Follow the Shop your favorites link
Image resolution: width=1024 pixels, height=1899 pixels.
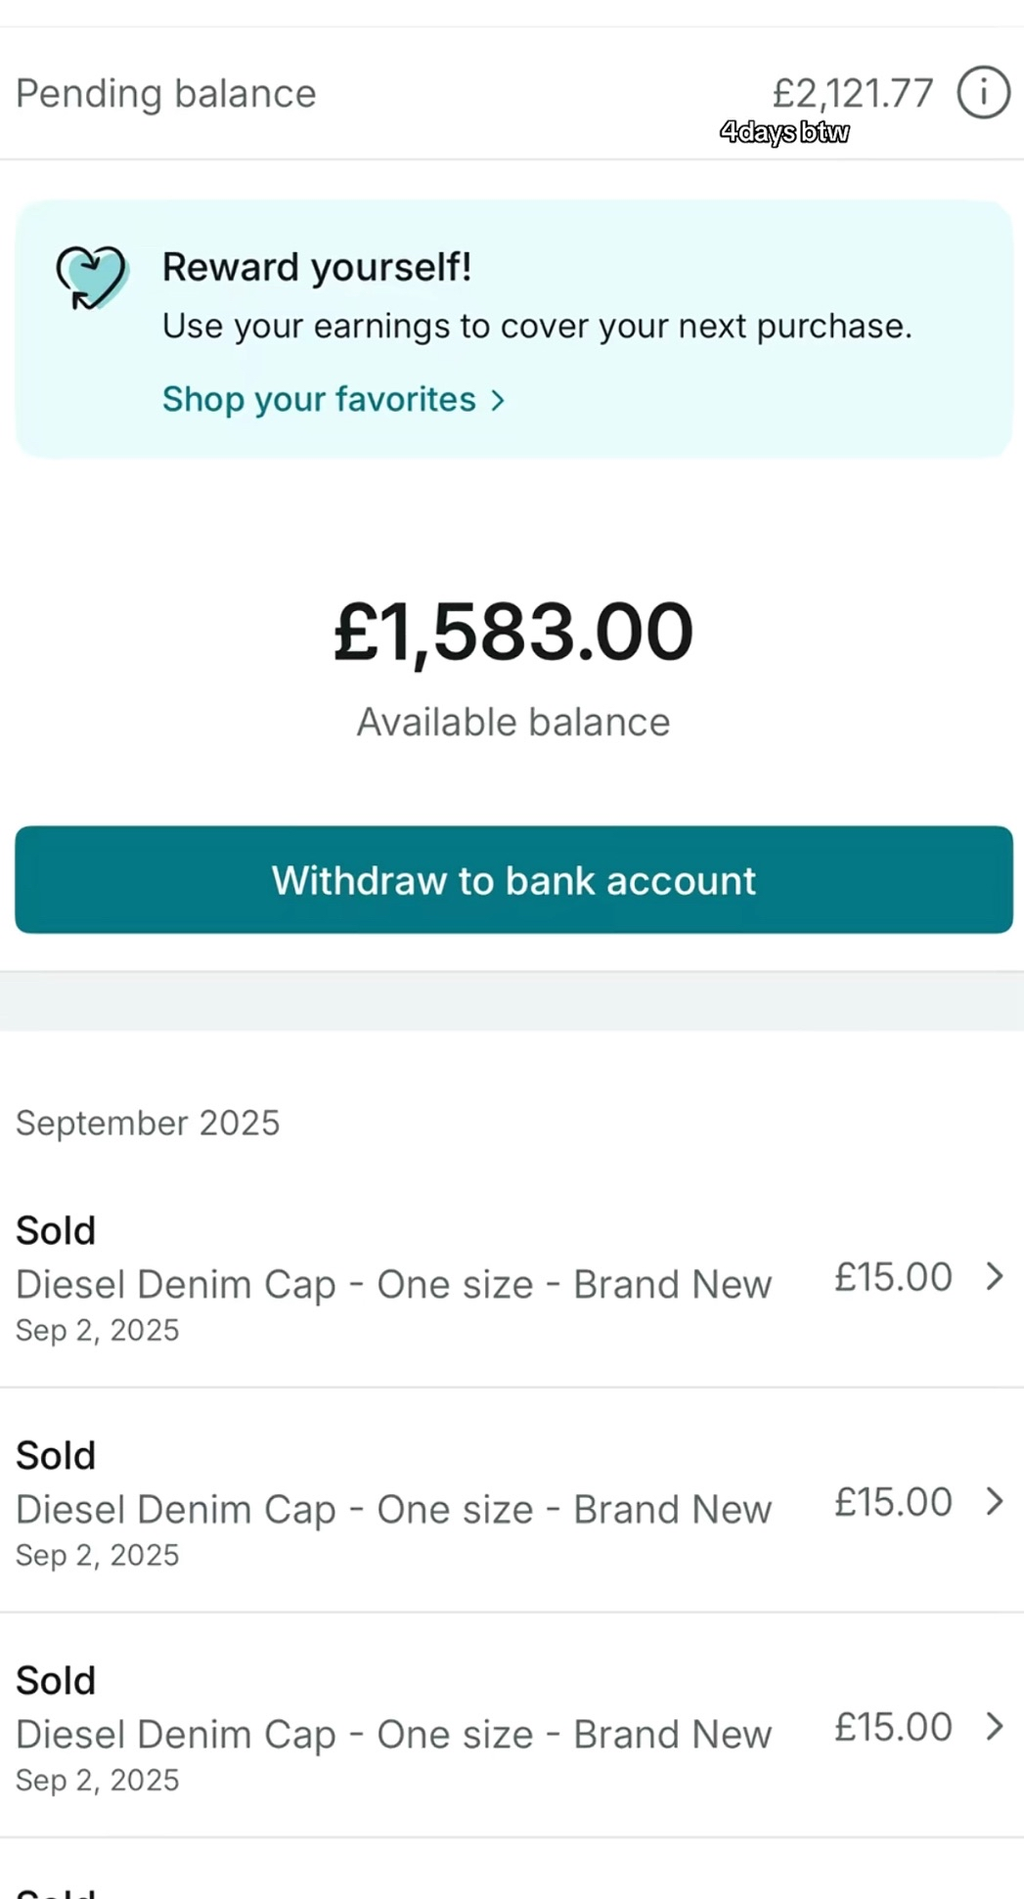click(319, 399)
